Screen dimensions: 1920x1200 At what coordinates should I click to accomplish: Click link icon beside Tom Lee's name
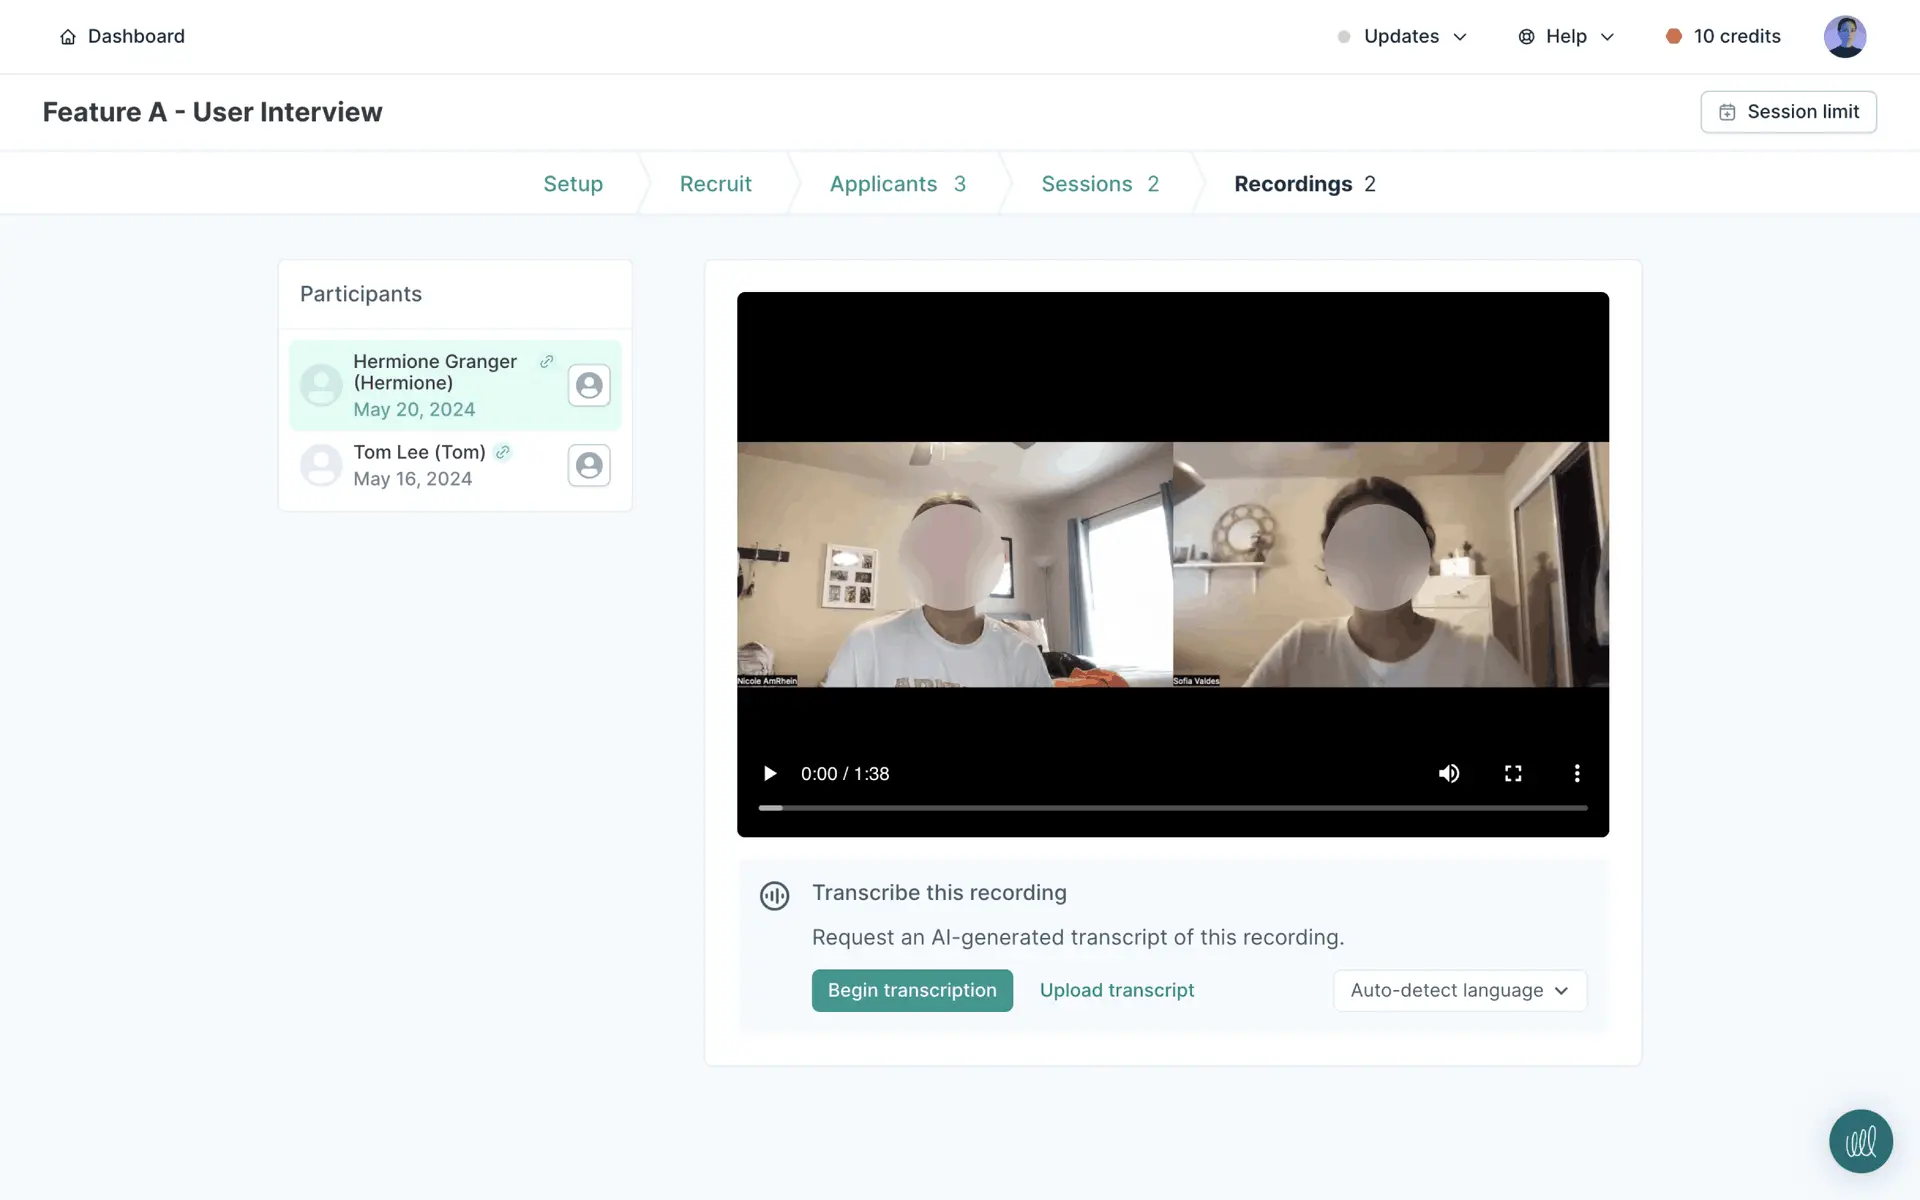(503, 452)
